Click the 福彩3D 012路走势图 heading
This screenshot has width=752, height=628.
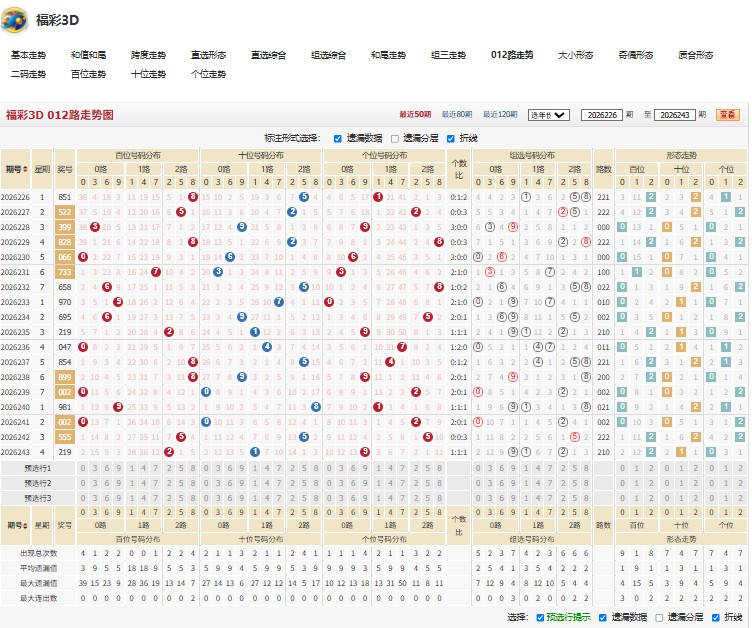click(x=59, y=115)
